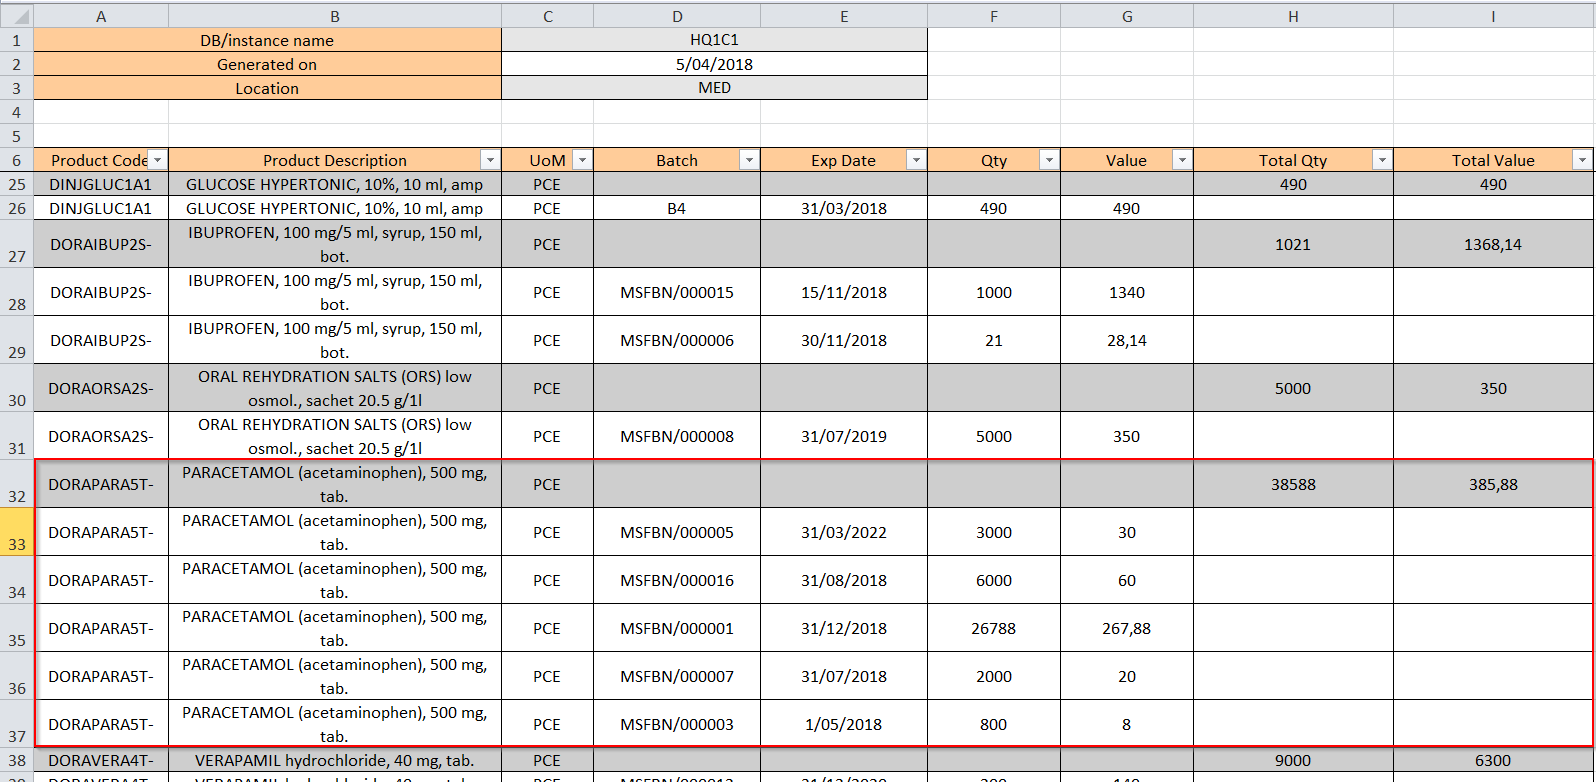Click the batch cell MSFBN/000016
The height and width of the screenshot is (782, 1596).
point(677,580)
